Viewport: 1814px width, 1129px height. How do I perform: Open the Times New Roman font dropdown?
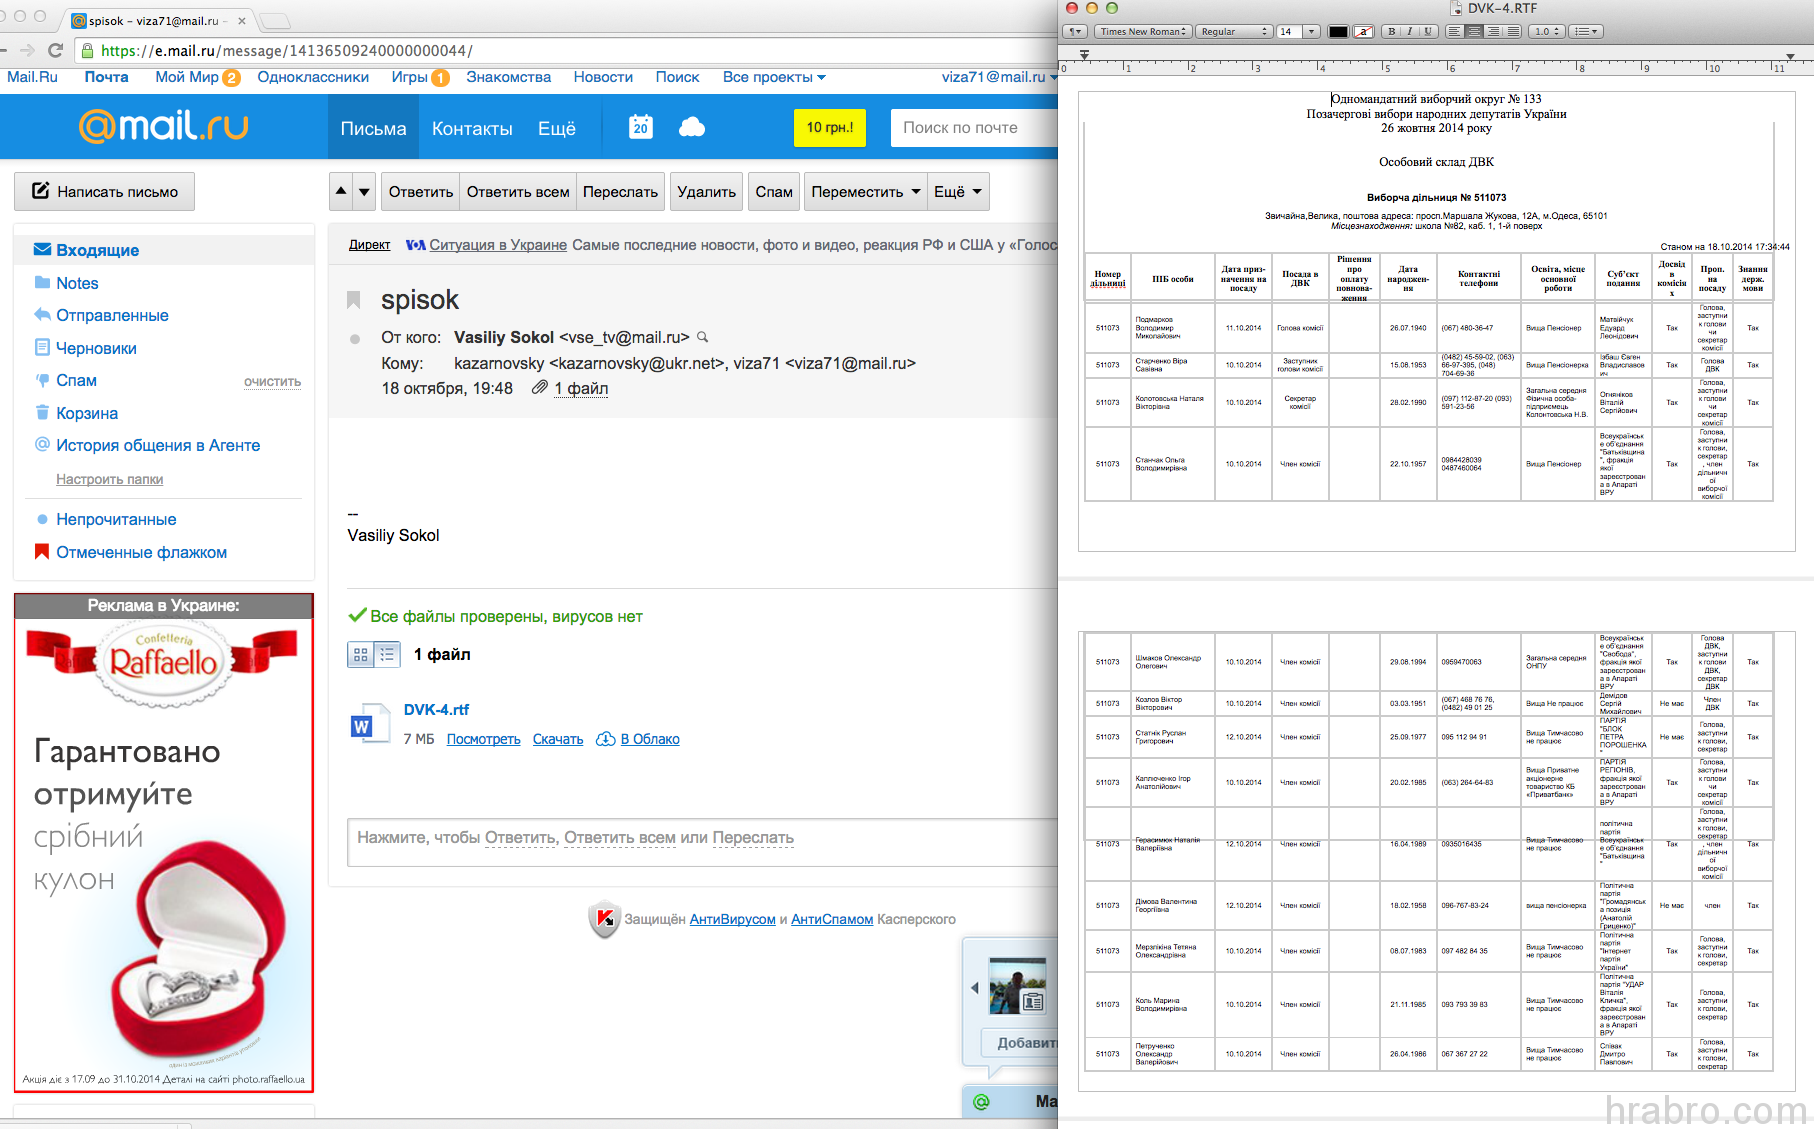(1143, 32)
